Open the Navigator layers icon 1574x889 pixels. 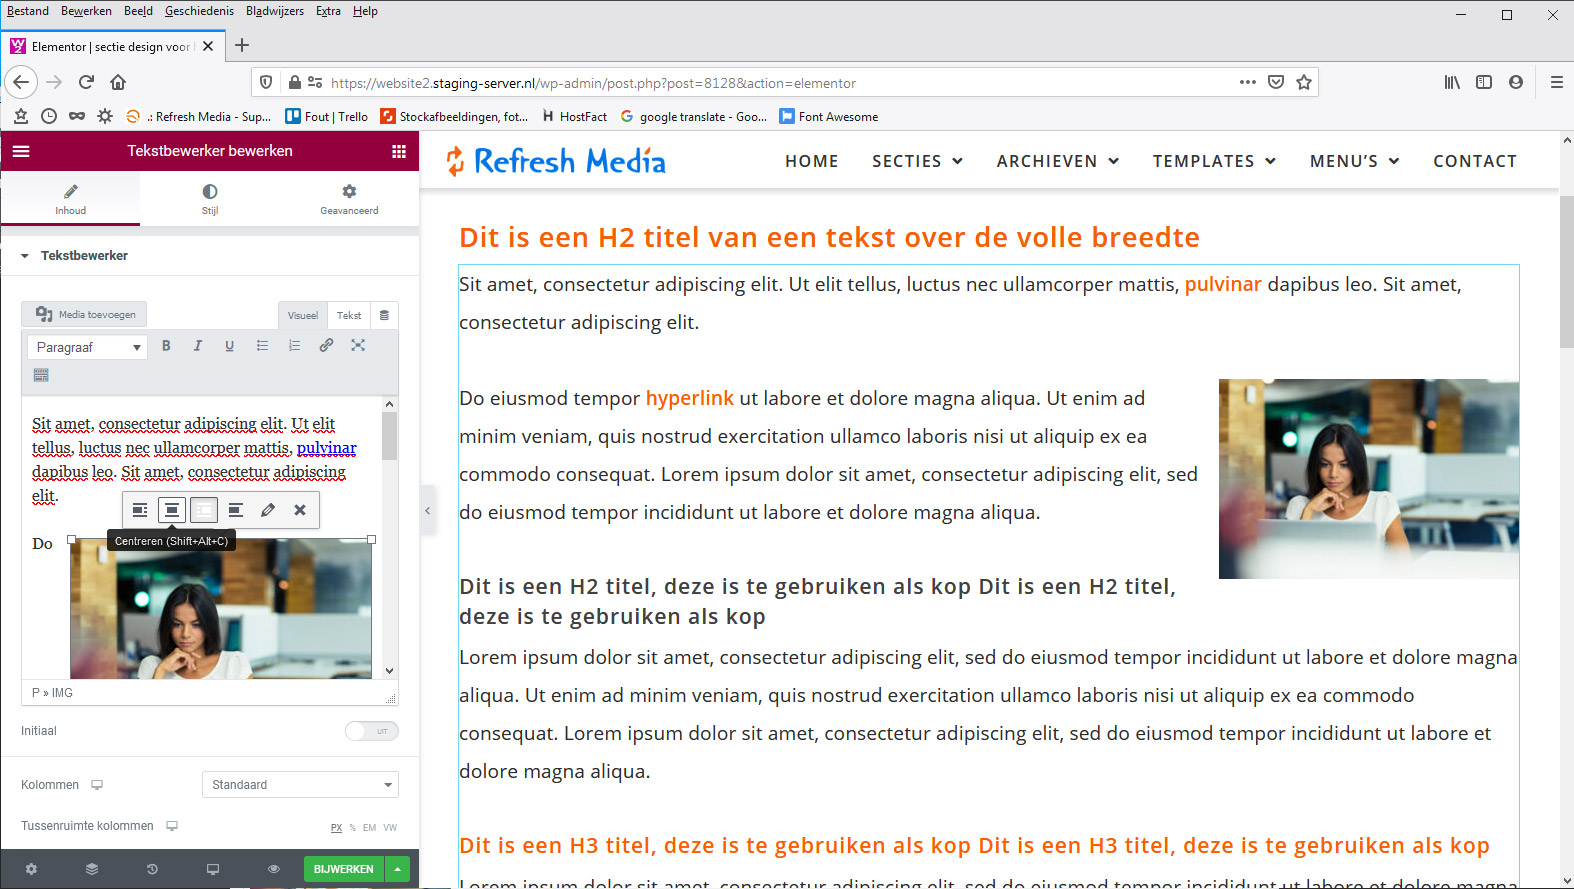click(92, 869)
